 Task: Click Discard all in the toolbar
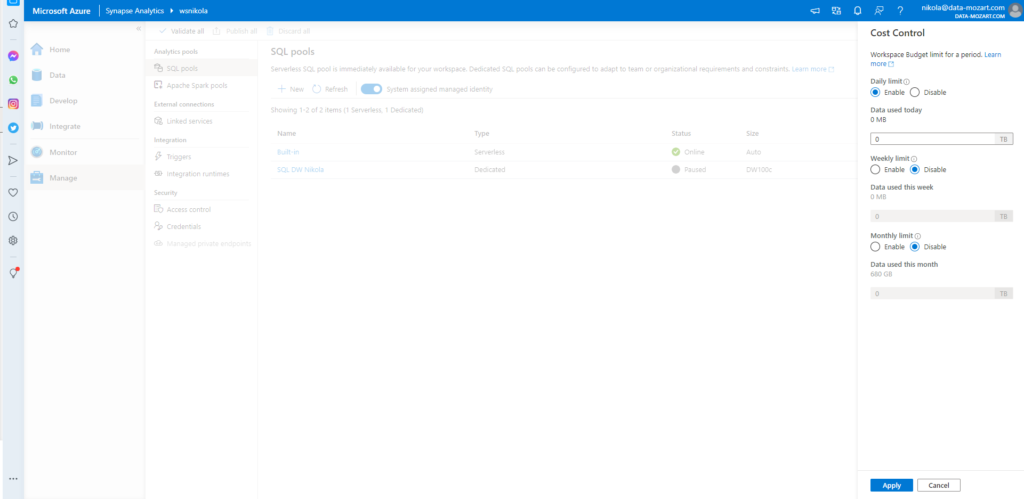pos(287,31)
